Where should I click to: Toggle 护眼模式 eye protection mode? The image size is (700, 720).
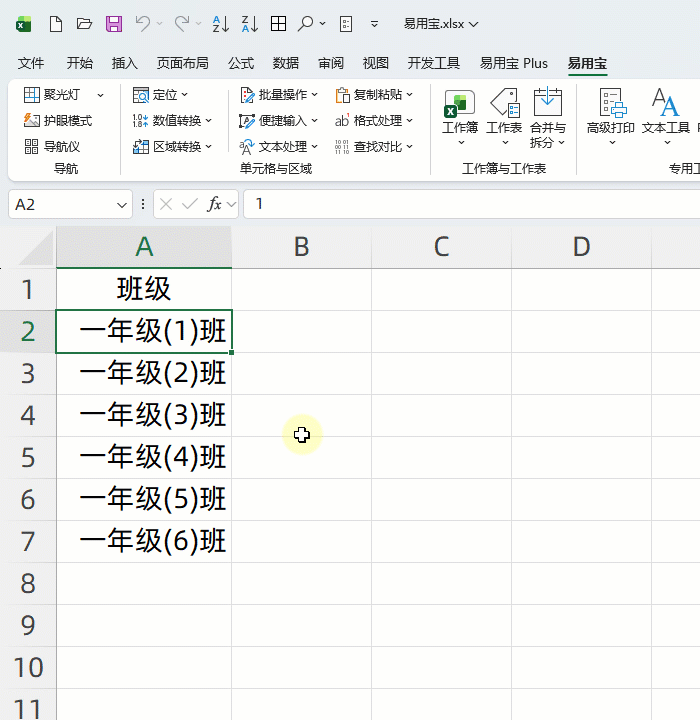[58, 121]
